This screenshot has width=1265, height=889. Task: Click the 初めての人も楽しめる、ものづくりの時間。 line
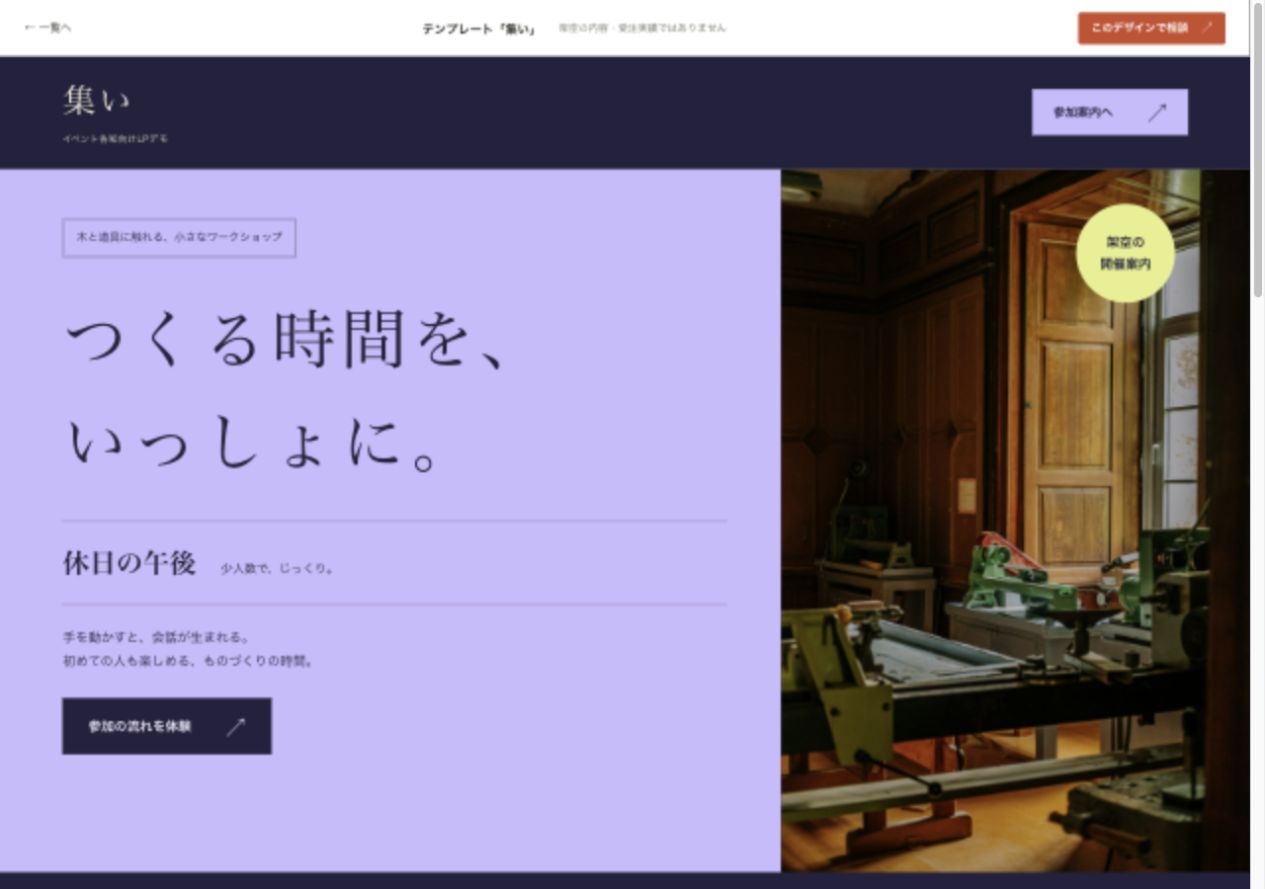(x=188, y=661)
